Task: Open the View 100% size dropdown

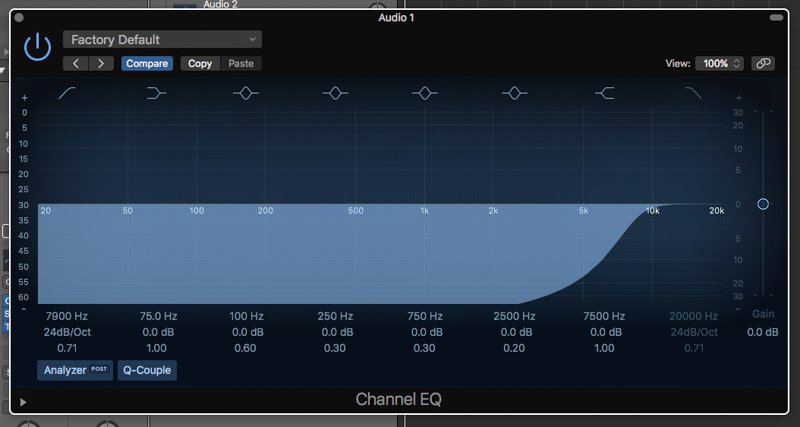Action: tap(719, 64)
